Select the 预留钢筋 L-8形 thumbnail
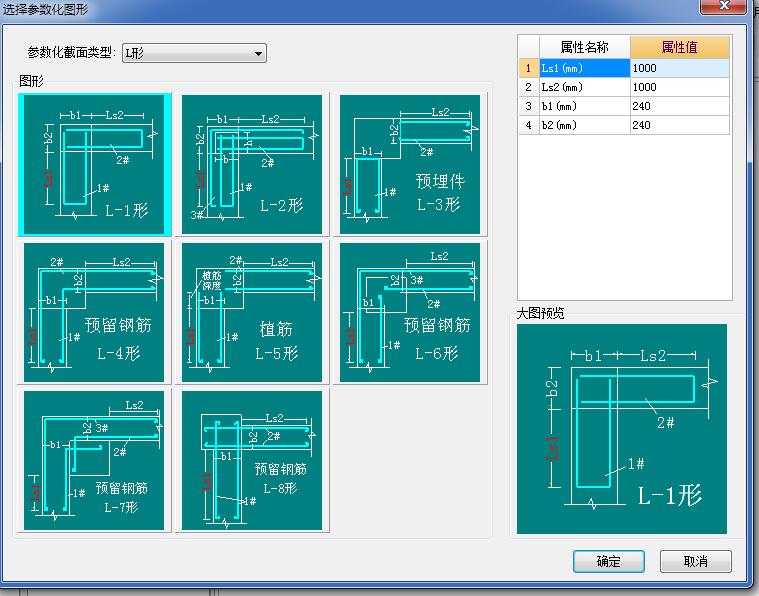Viewport: 759px width, 596px height. (x=252, y=461)
